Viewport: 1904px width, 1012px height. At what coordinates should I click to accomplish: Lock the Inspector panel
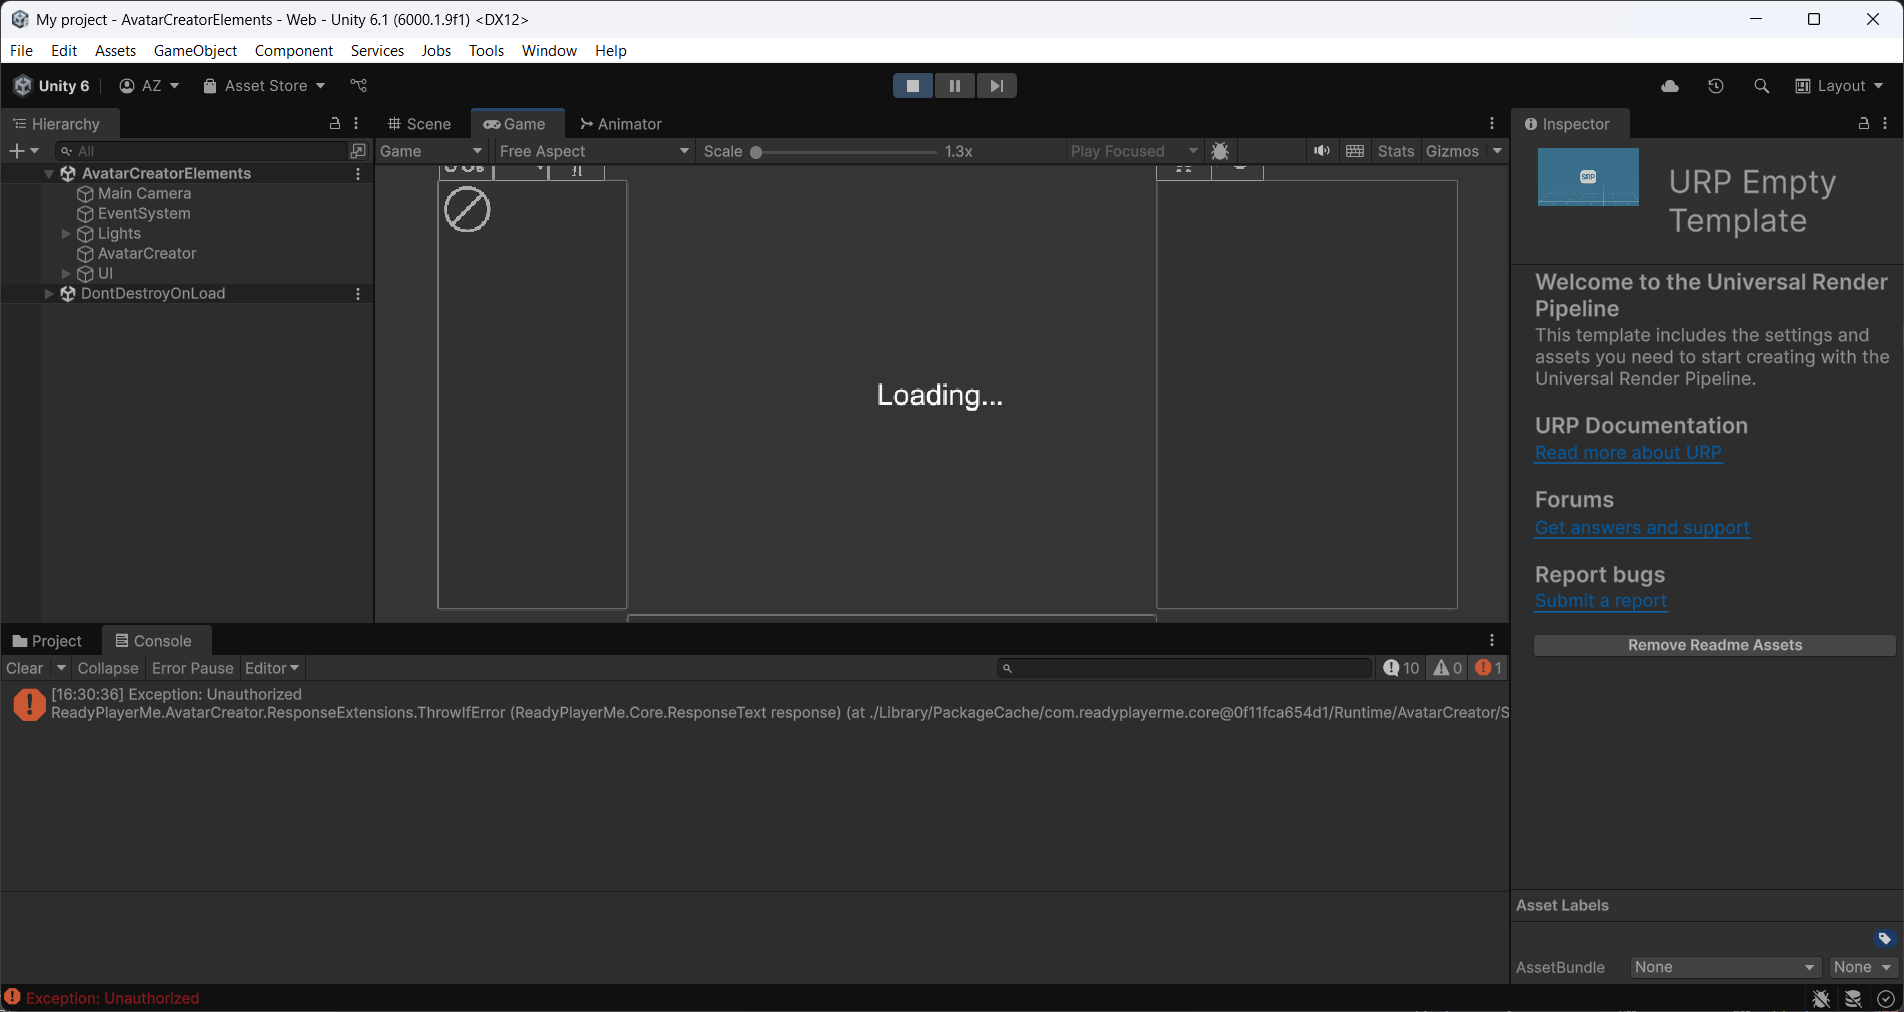pyautogui.click(x=1864, y=124)
